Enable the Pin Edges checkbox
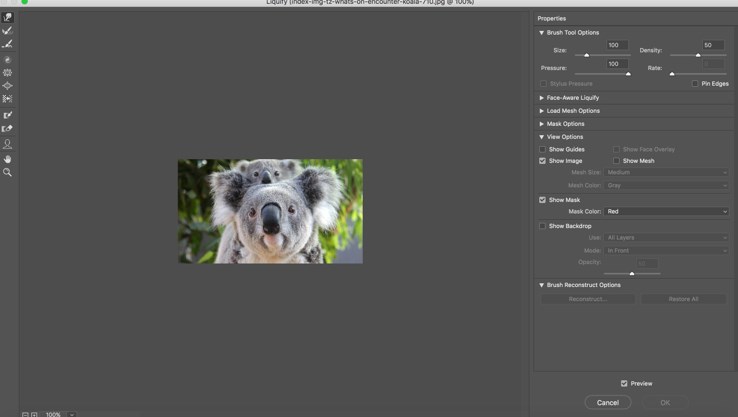The height and width of the screenshot is (417, 738). 695,84
